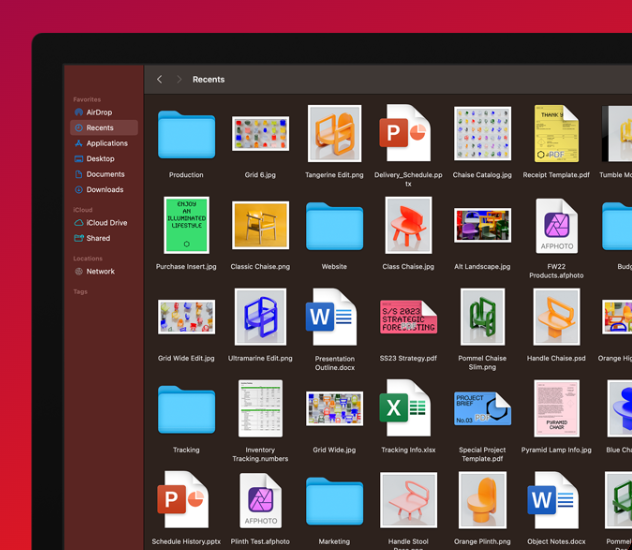
Task: Select the Delivery_Schedule.pptx PowerPoint file
Action: click(x=405, y=133)
